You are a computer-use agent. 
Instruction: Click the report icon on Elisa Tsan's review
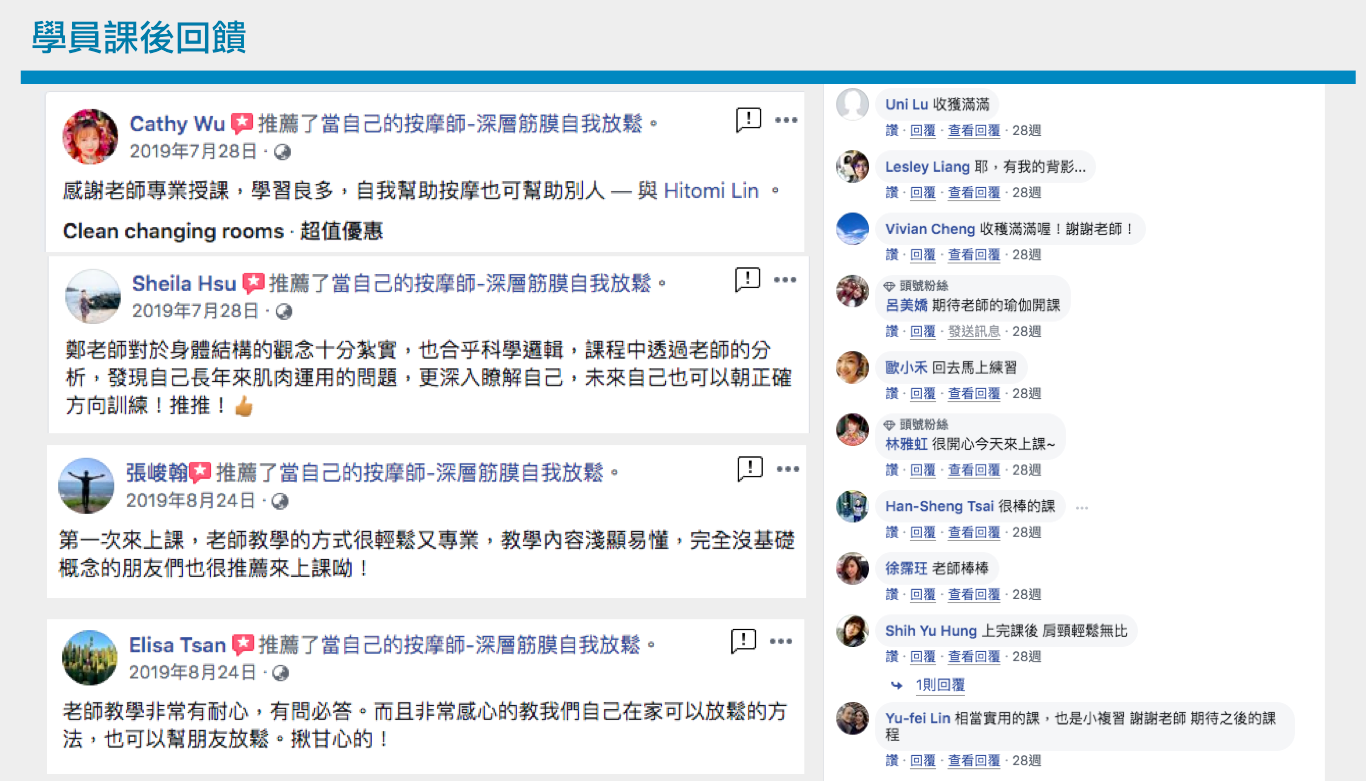(743, 641)
